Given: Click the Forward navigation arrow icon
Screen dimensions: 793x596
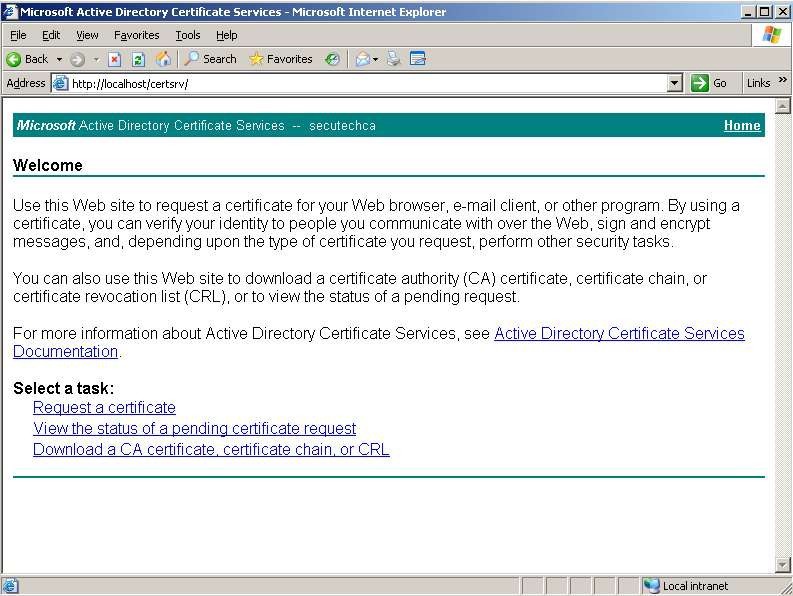Looking at the screenshot, I should click(x=77, y=60).
